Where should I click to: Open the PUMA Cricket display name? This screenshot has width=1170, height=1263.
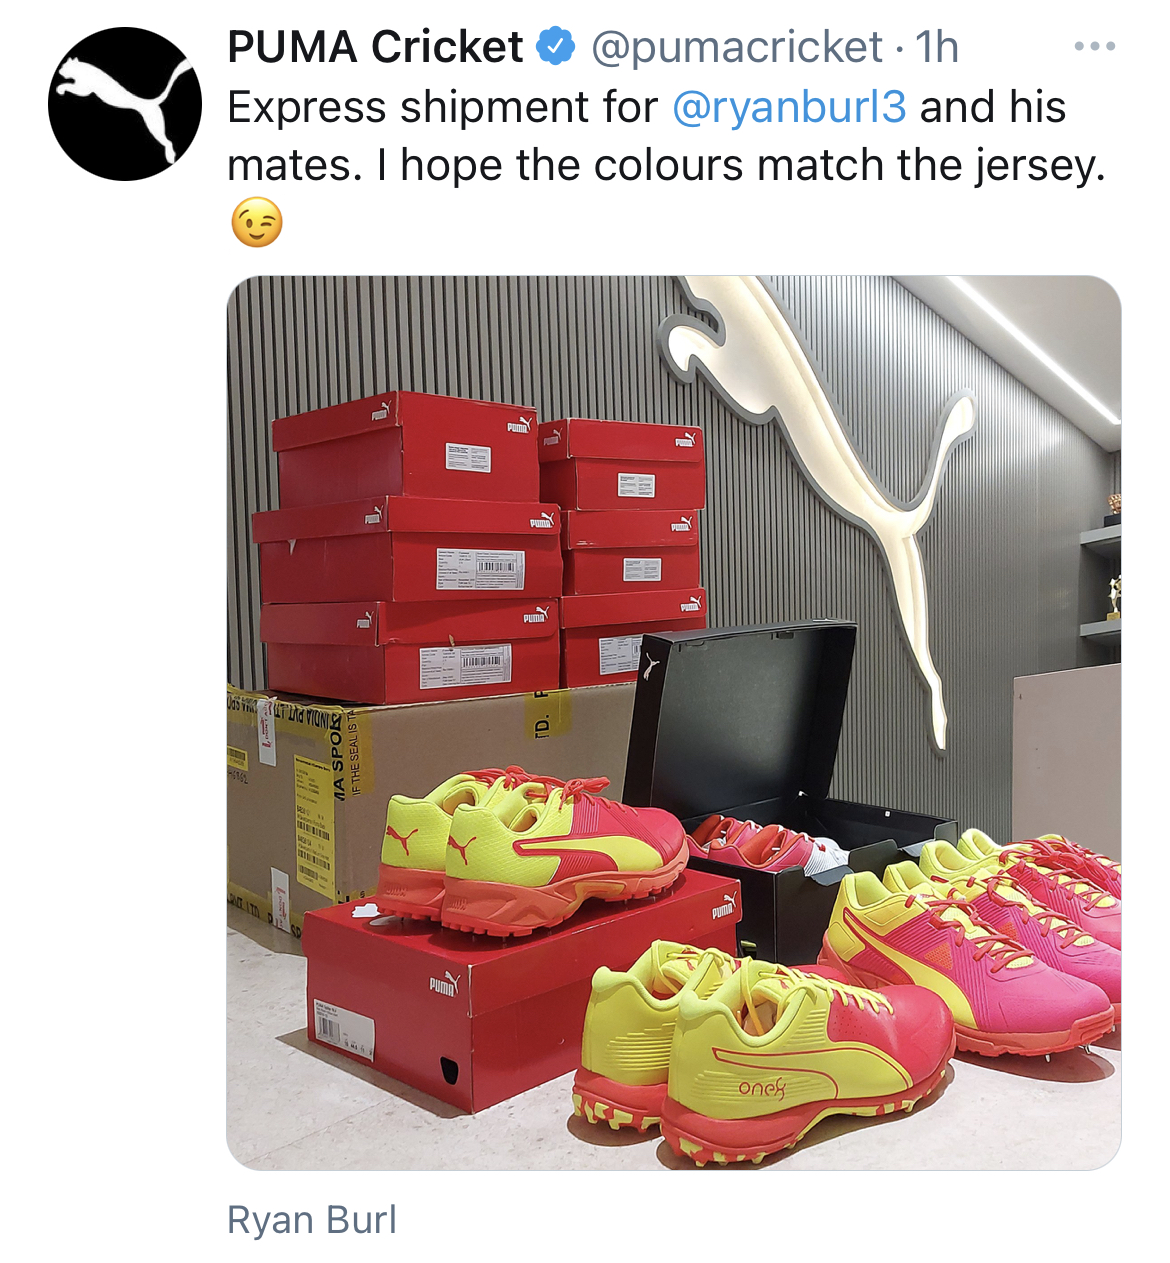click(x=375, y=47)
